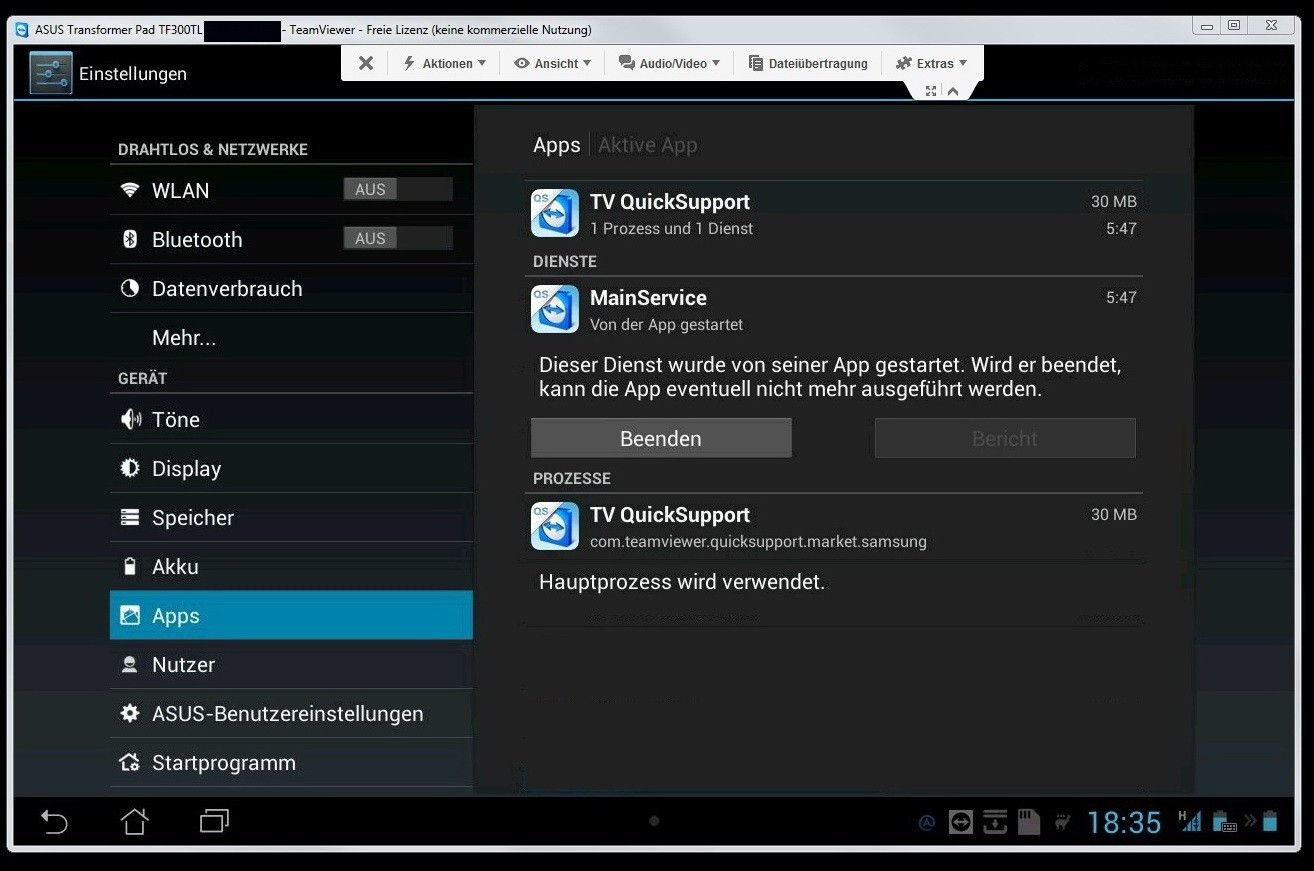
Task: Click the top TV QuickSupport app icon
Action: [x=555, y=213]
